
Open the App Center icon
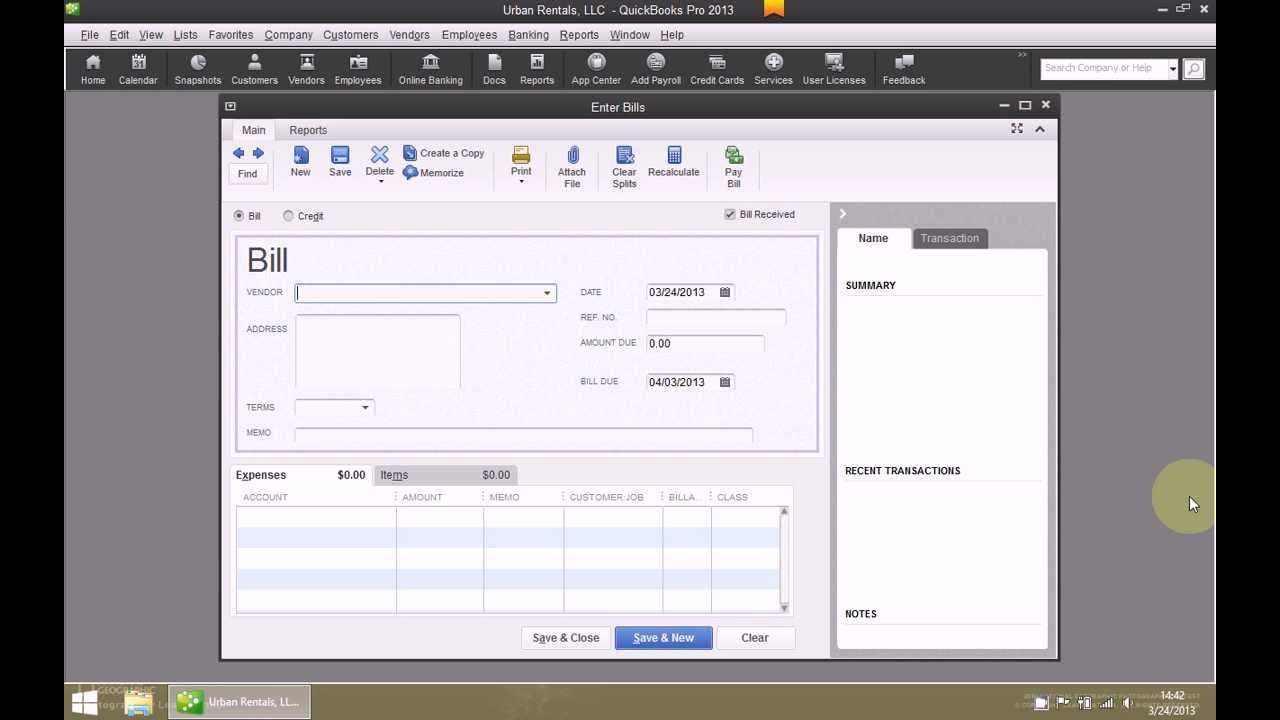pos(596,69)
